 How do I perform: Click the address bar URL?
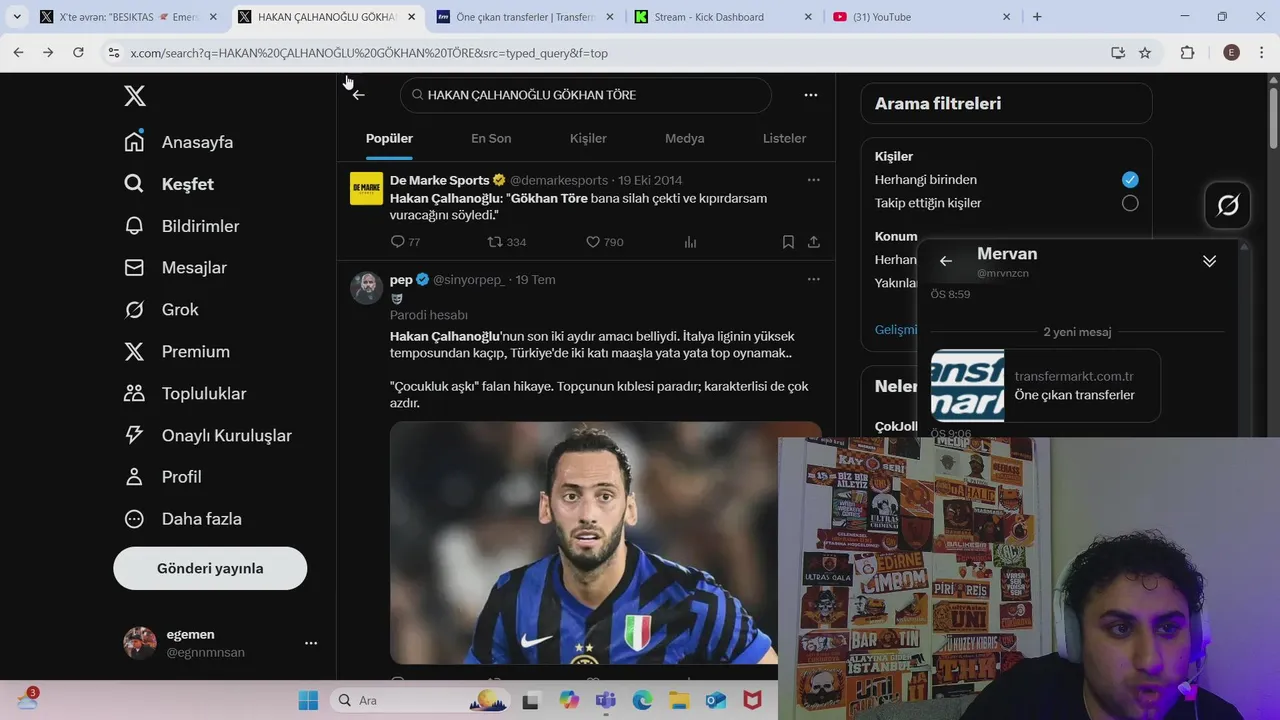tap(368, 53)
